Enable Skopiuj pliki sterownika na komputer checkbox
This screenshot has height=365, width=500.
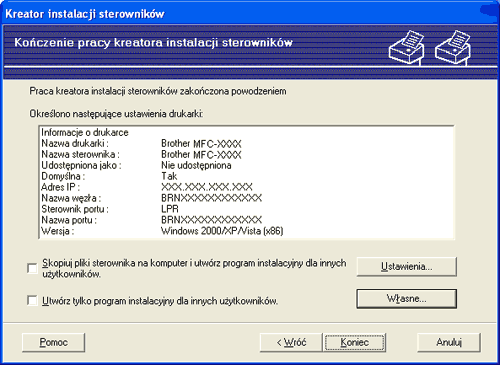click(x=32, y=268)
